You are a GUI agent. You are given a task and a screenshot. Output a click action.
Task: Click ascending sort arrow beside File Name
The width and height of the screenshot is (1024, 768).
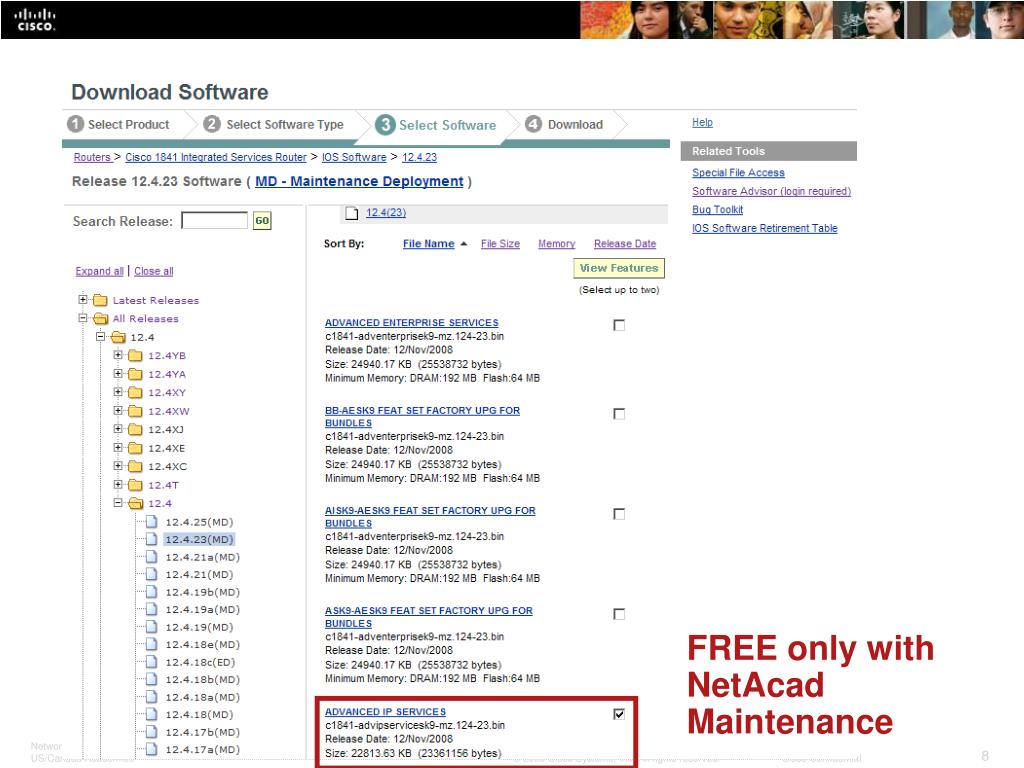(x=464, y=244)
